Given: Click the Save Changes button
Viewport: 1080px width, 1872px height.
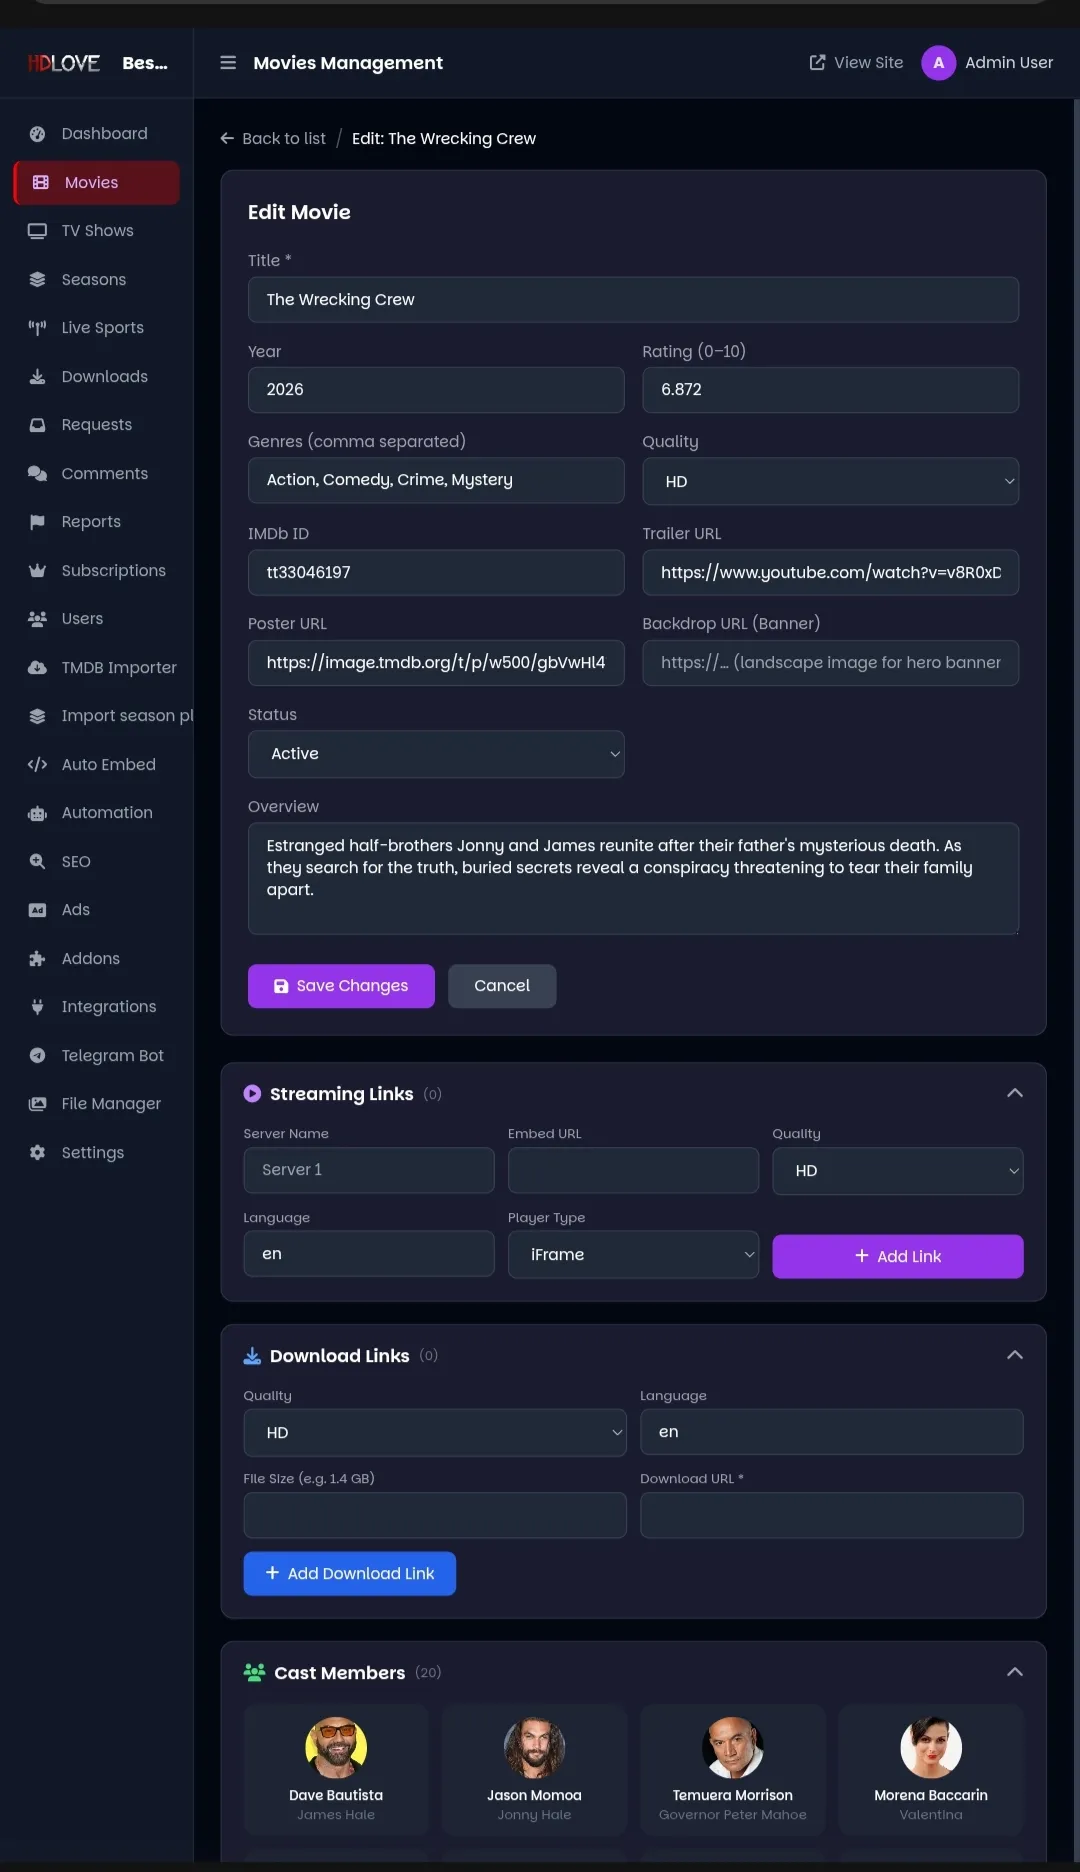Looking at the screenshot, I should pyautogui.click(x=341, y=986).
